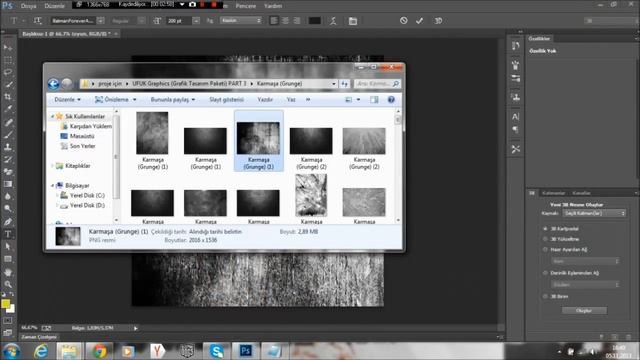Open the 200 pt font size dropdown
Image resolution: width=640 pixels, height=360 pixels.
point(196,20)
